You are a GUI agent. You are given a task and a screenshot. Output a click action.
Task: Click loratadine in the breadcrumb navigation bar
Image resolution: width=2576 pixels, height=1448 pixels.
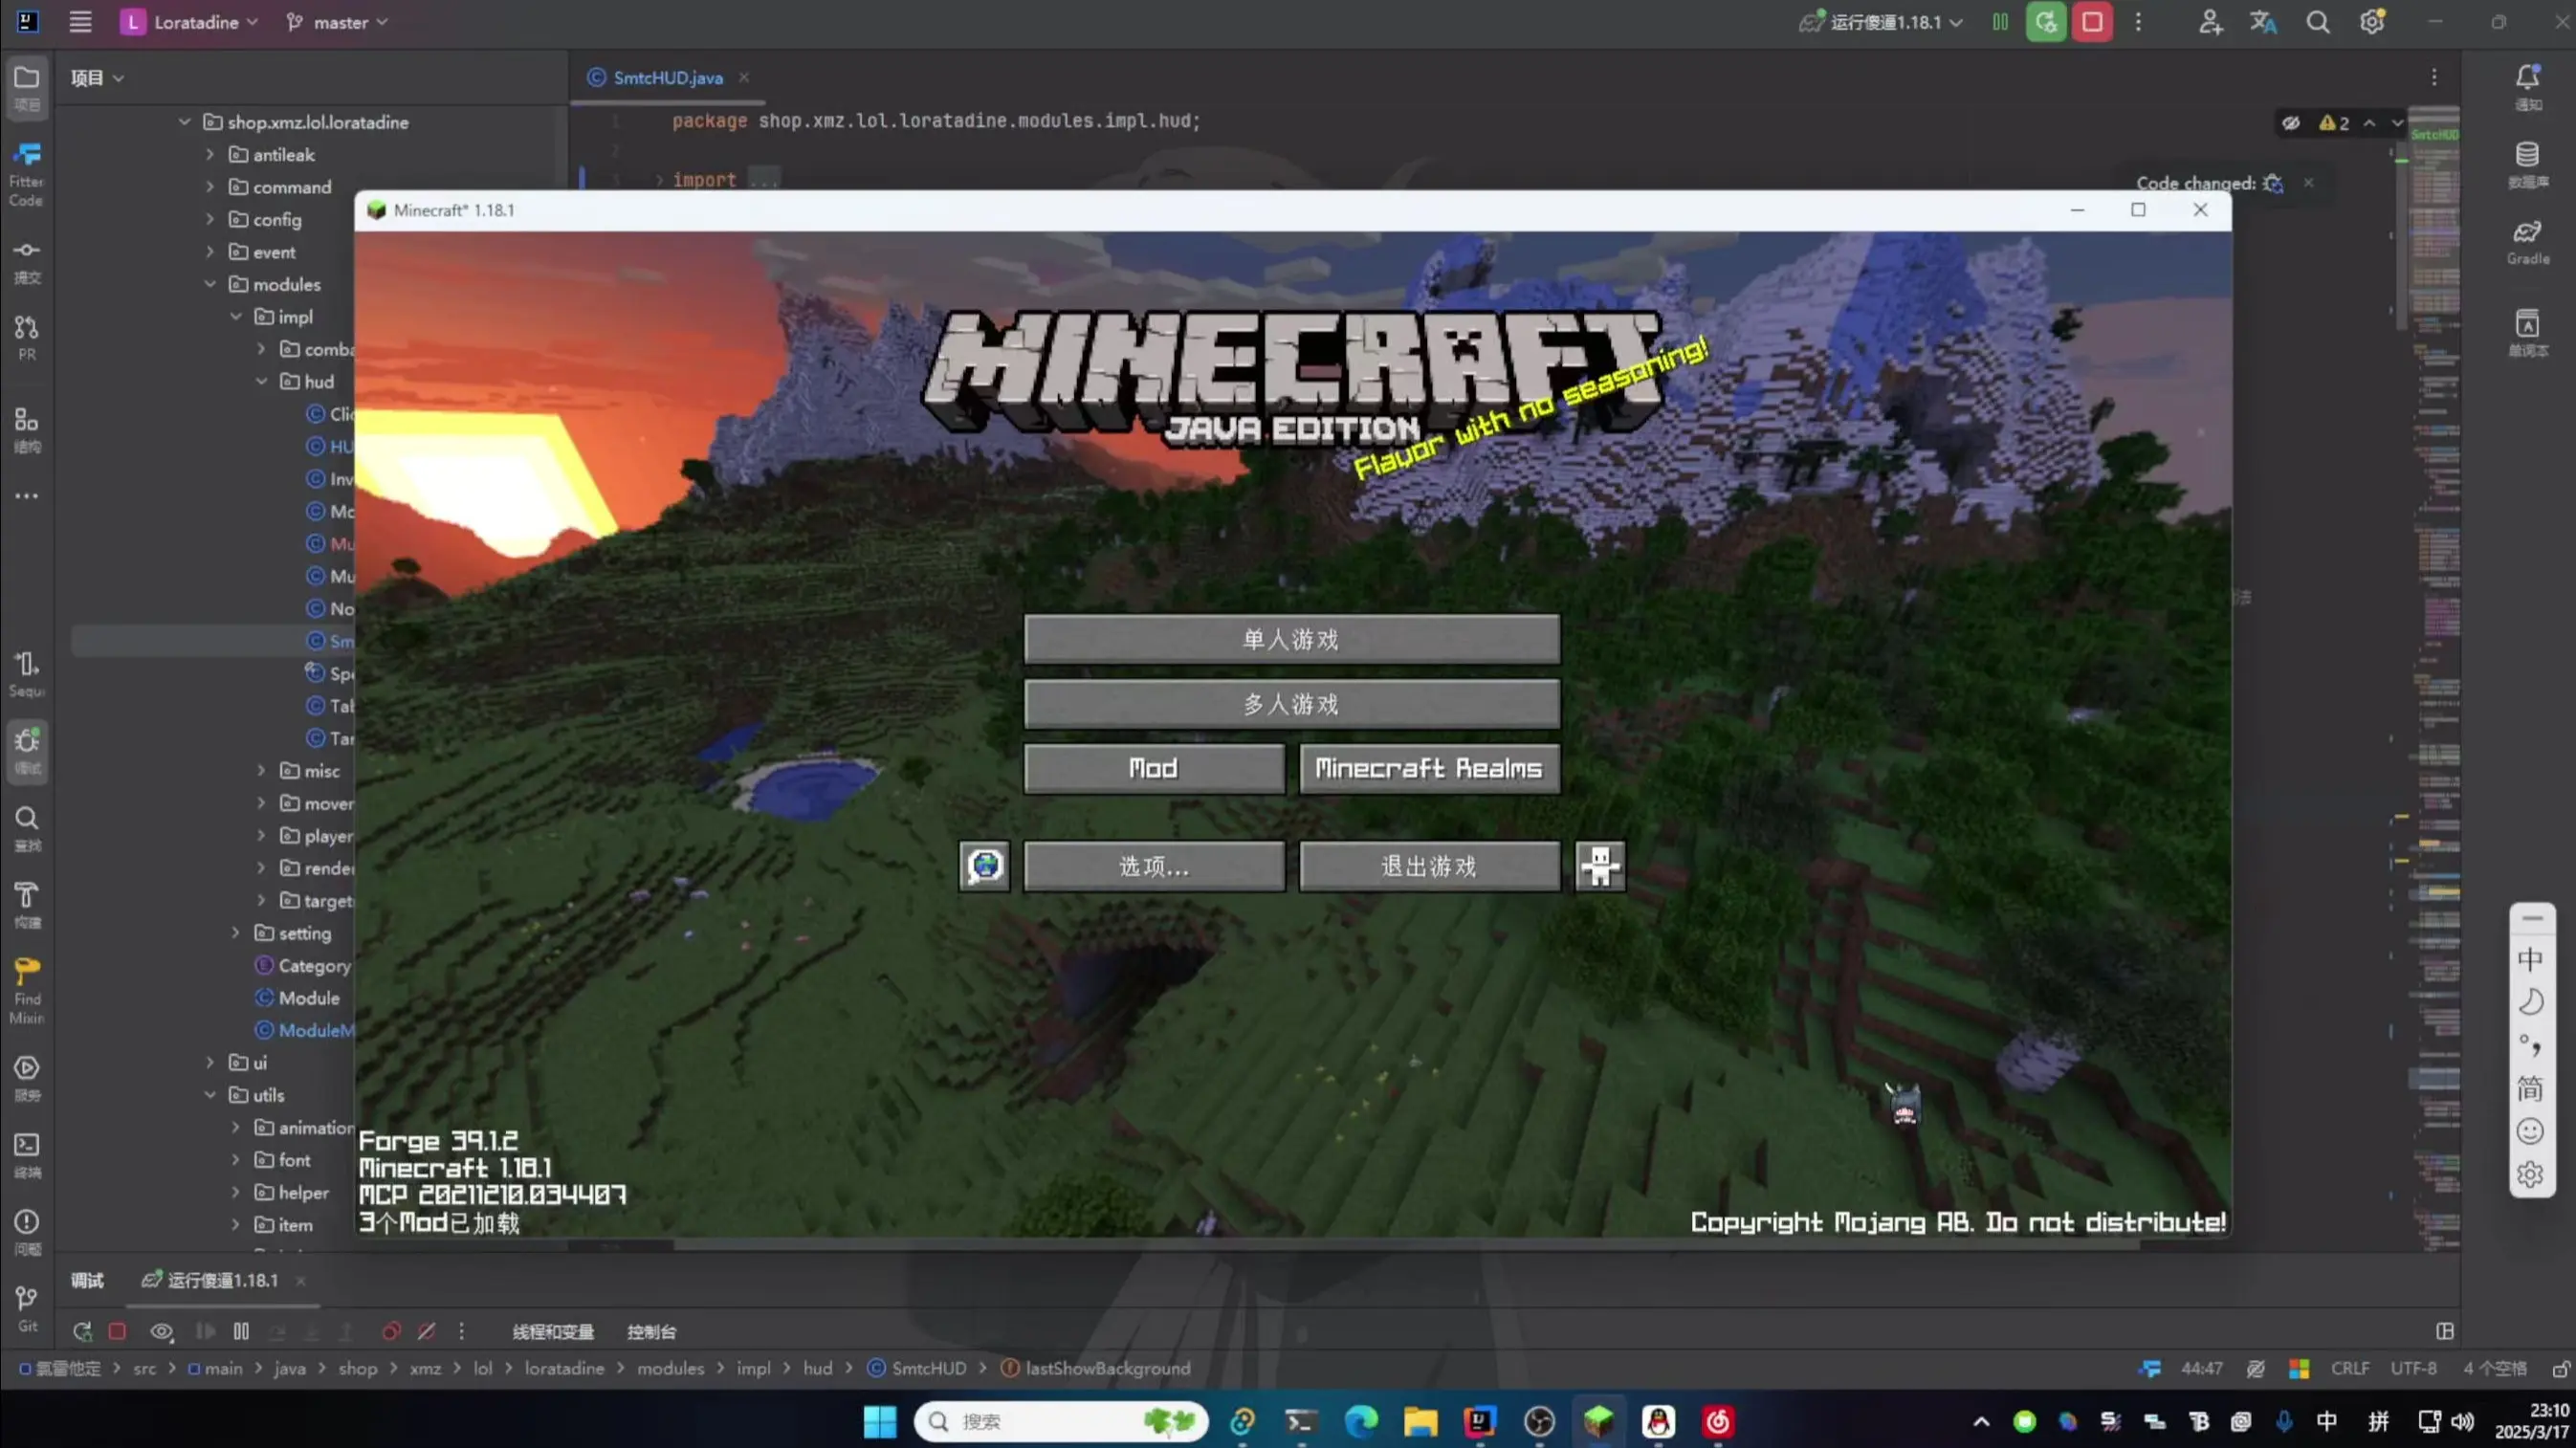click(x=565, y=1368)
